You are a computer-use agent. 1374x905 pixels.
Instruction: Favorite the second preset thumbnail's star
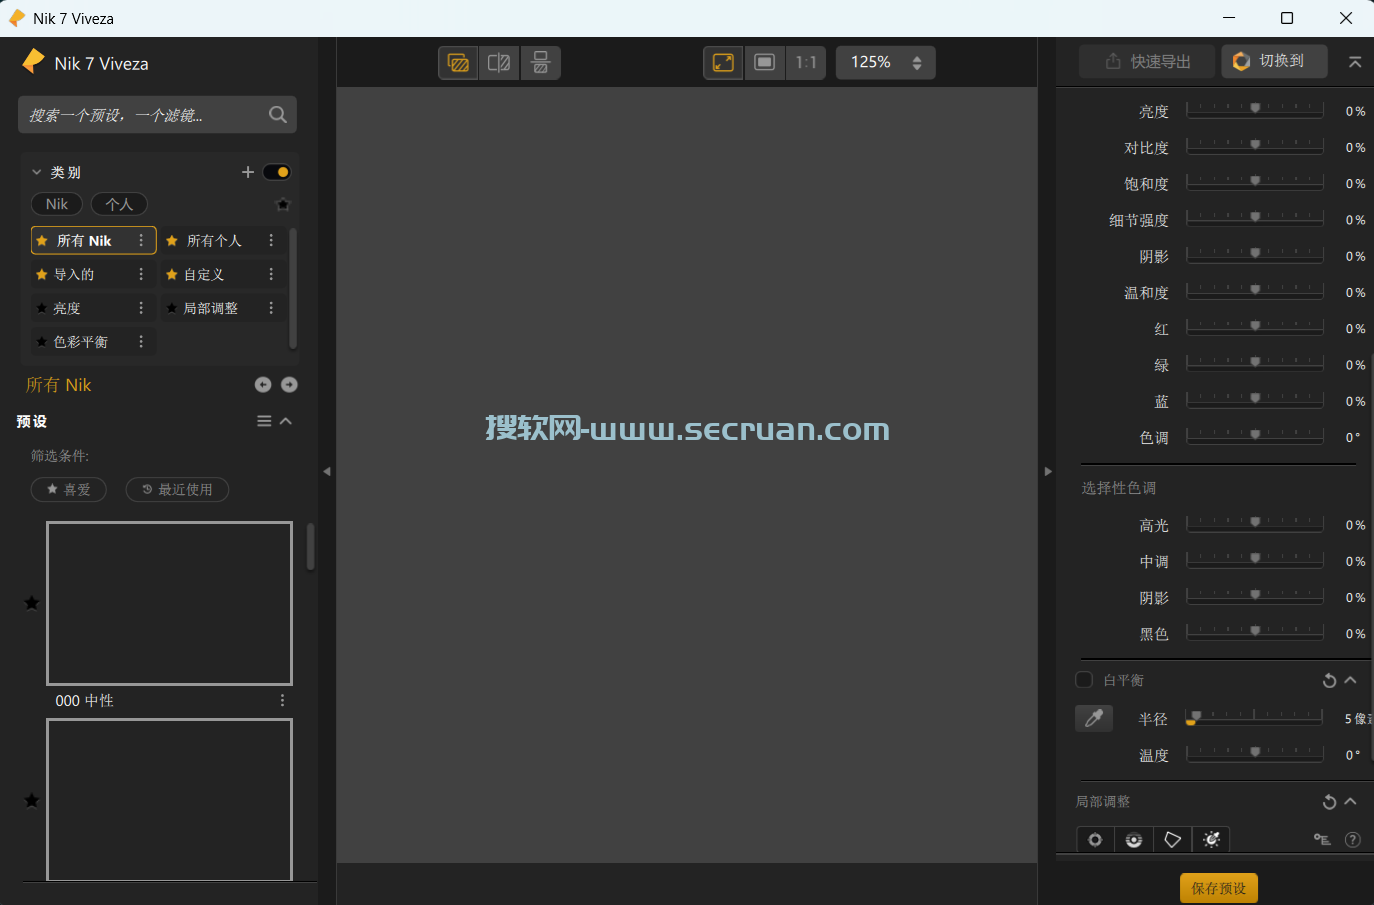tap(32, 800)
